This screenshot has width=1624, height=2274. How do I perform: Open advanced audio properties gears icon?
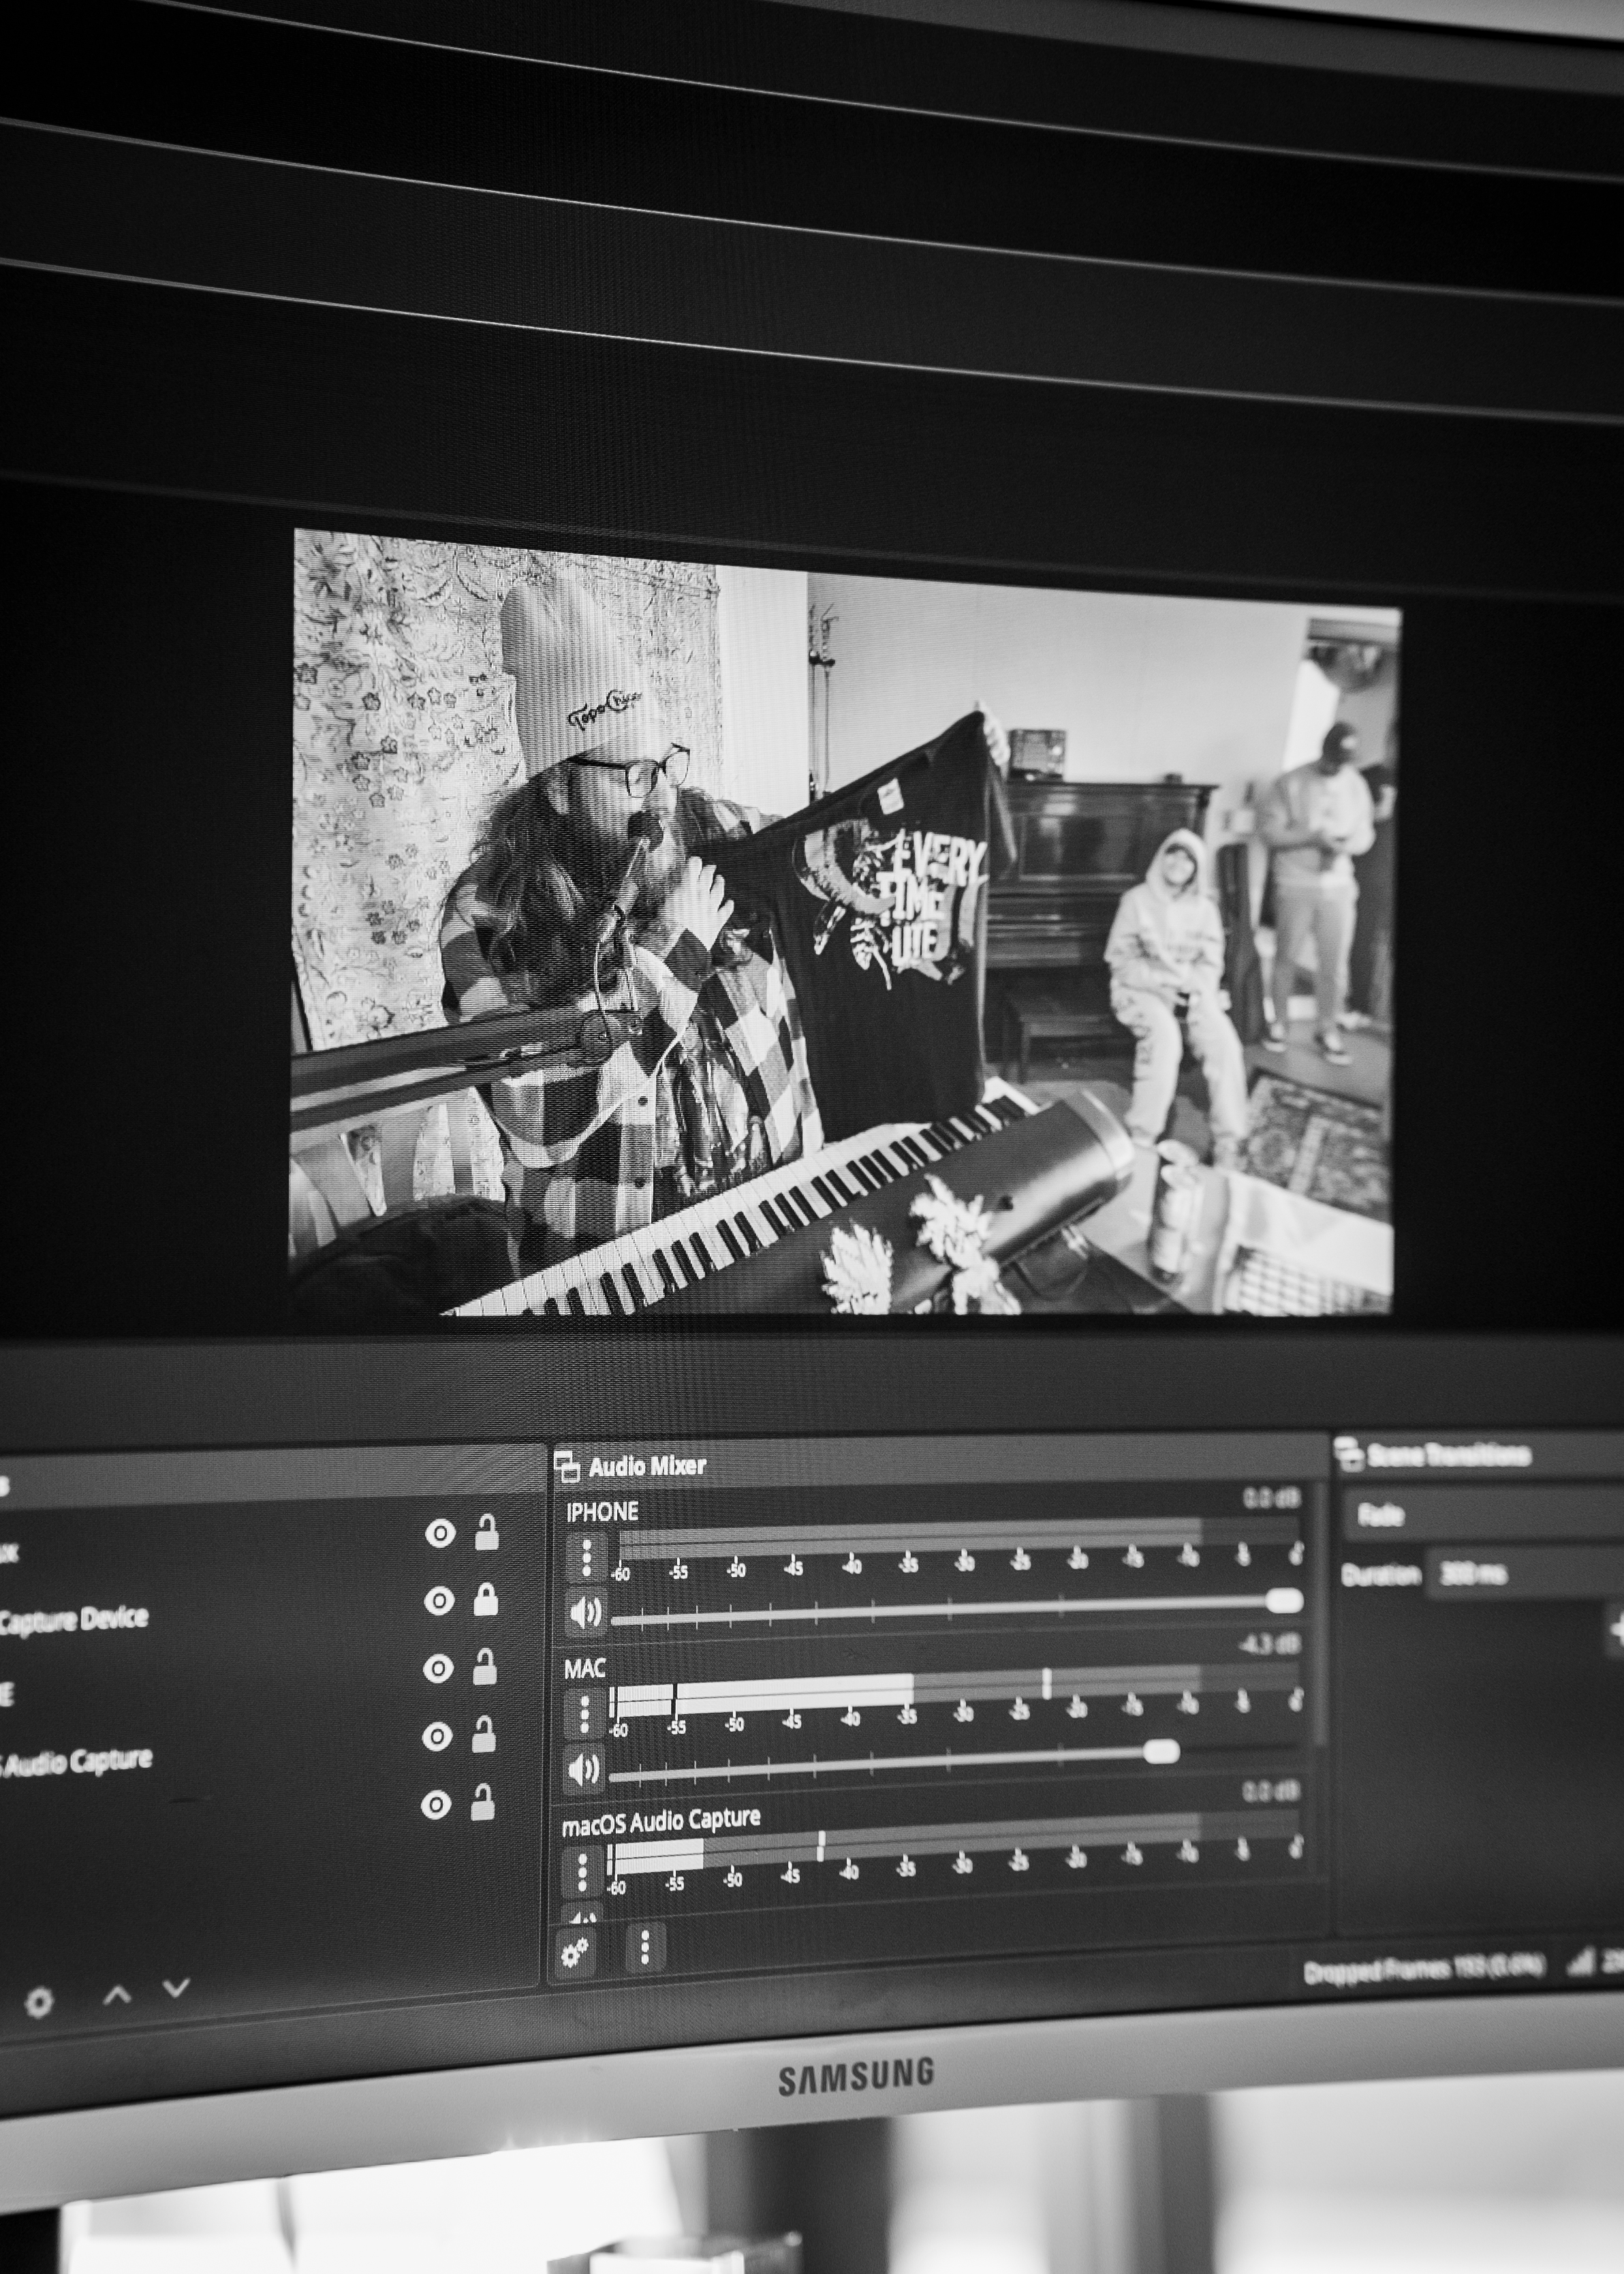pyautogui.click(x=576, y=1951)
